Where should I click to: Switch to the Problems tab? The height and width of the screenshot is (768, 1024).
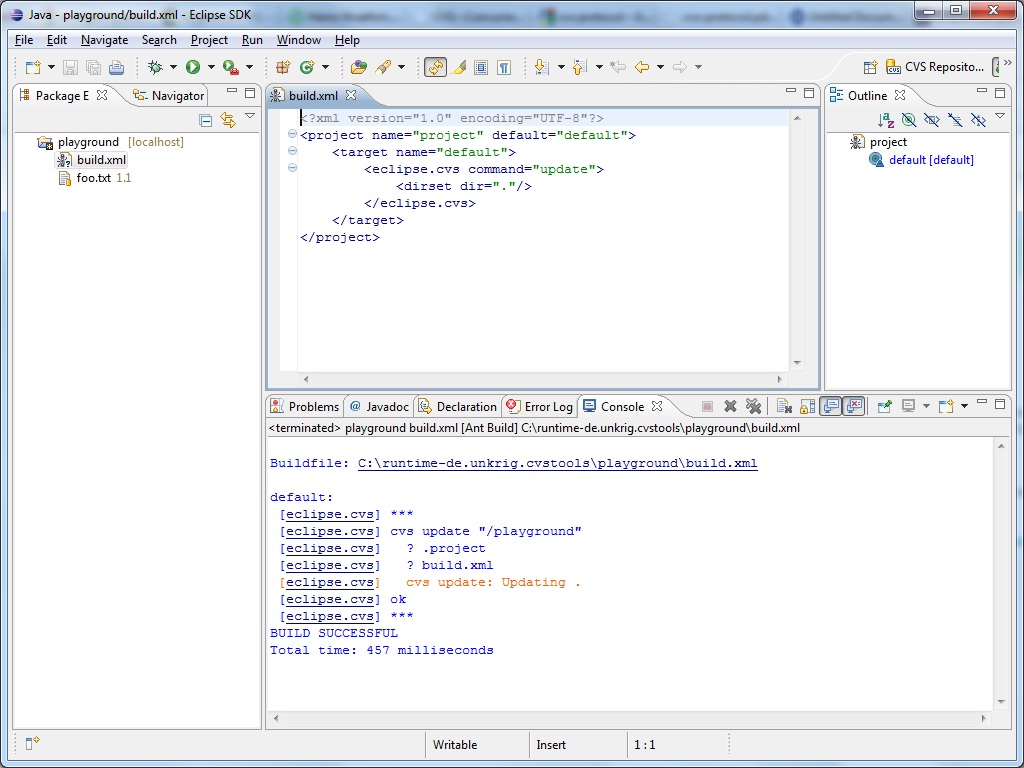coord(305,406)
